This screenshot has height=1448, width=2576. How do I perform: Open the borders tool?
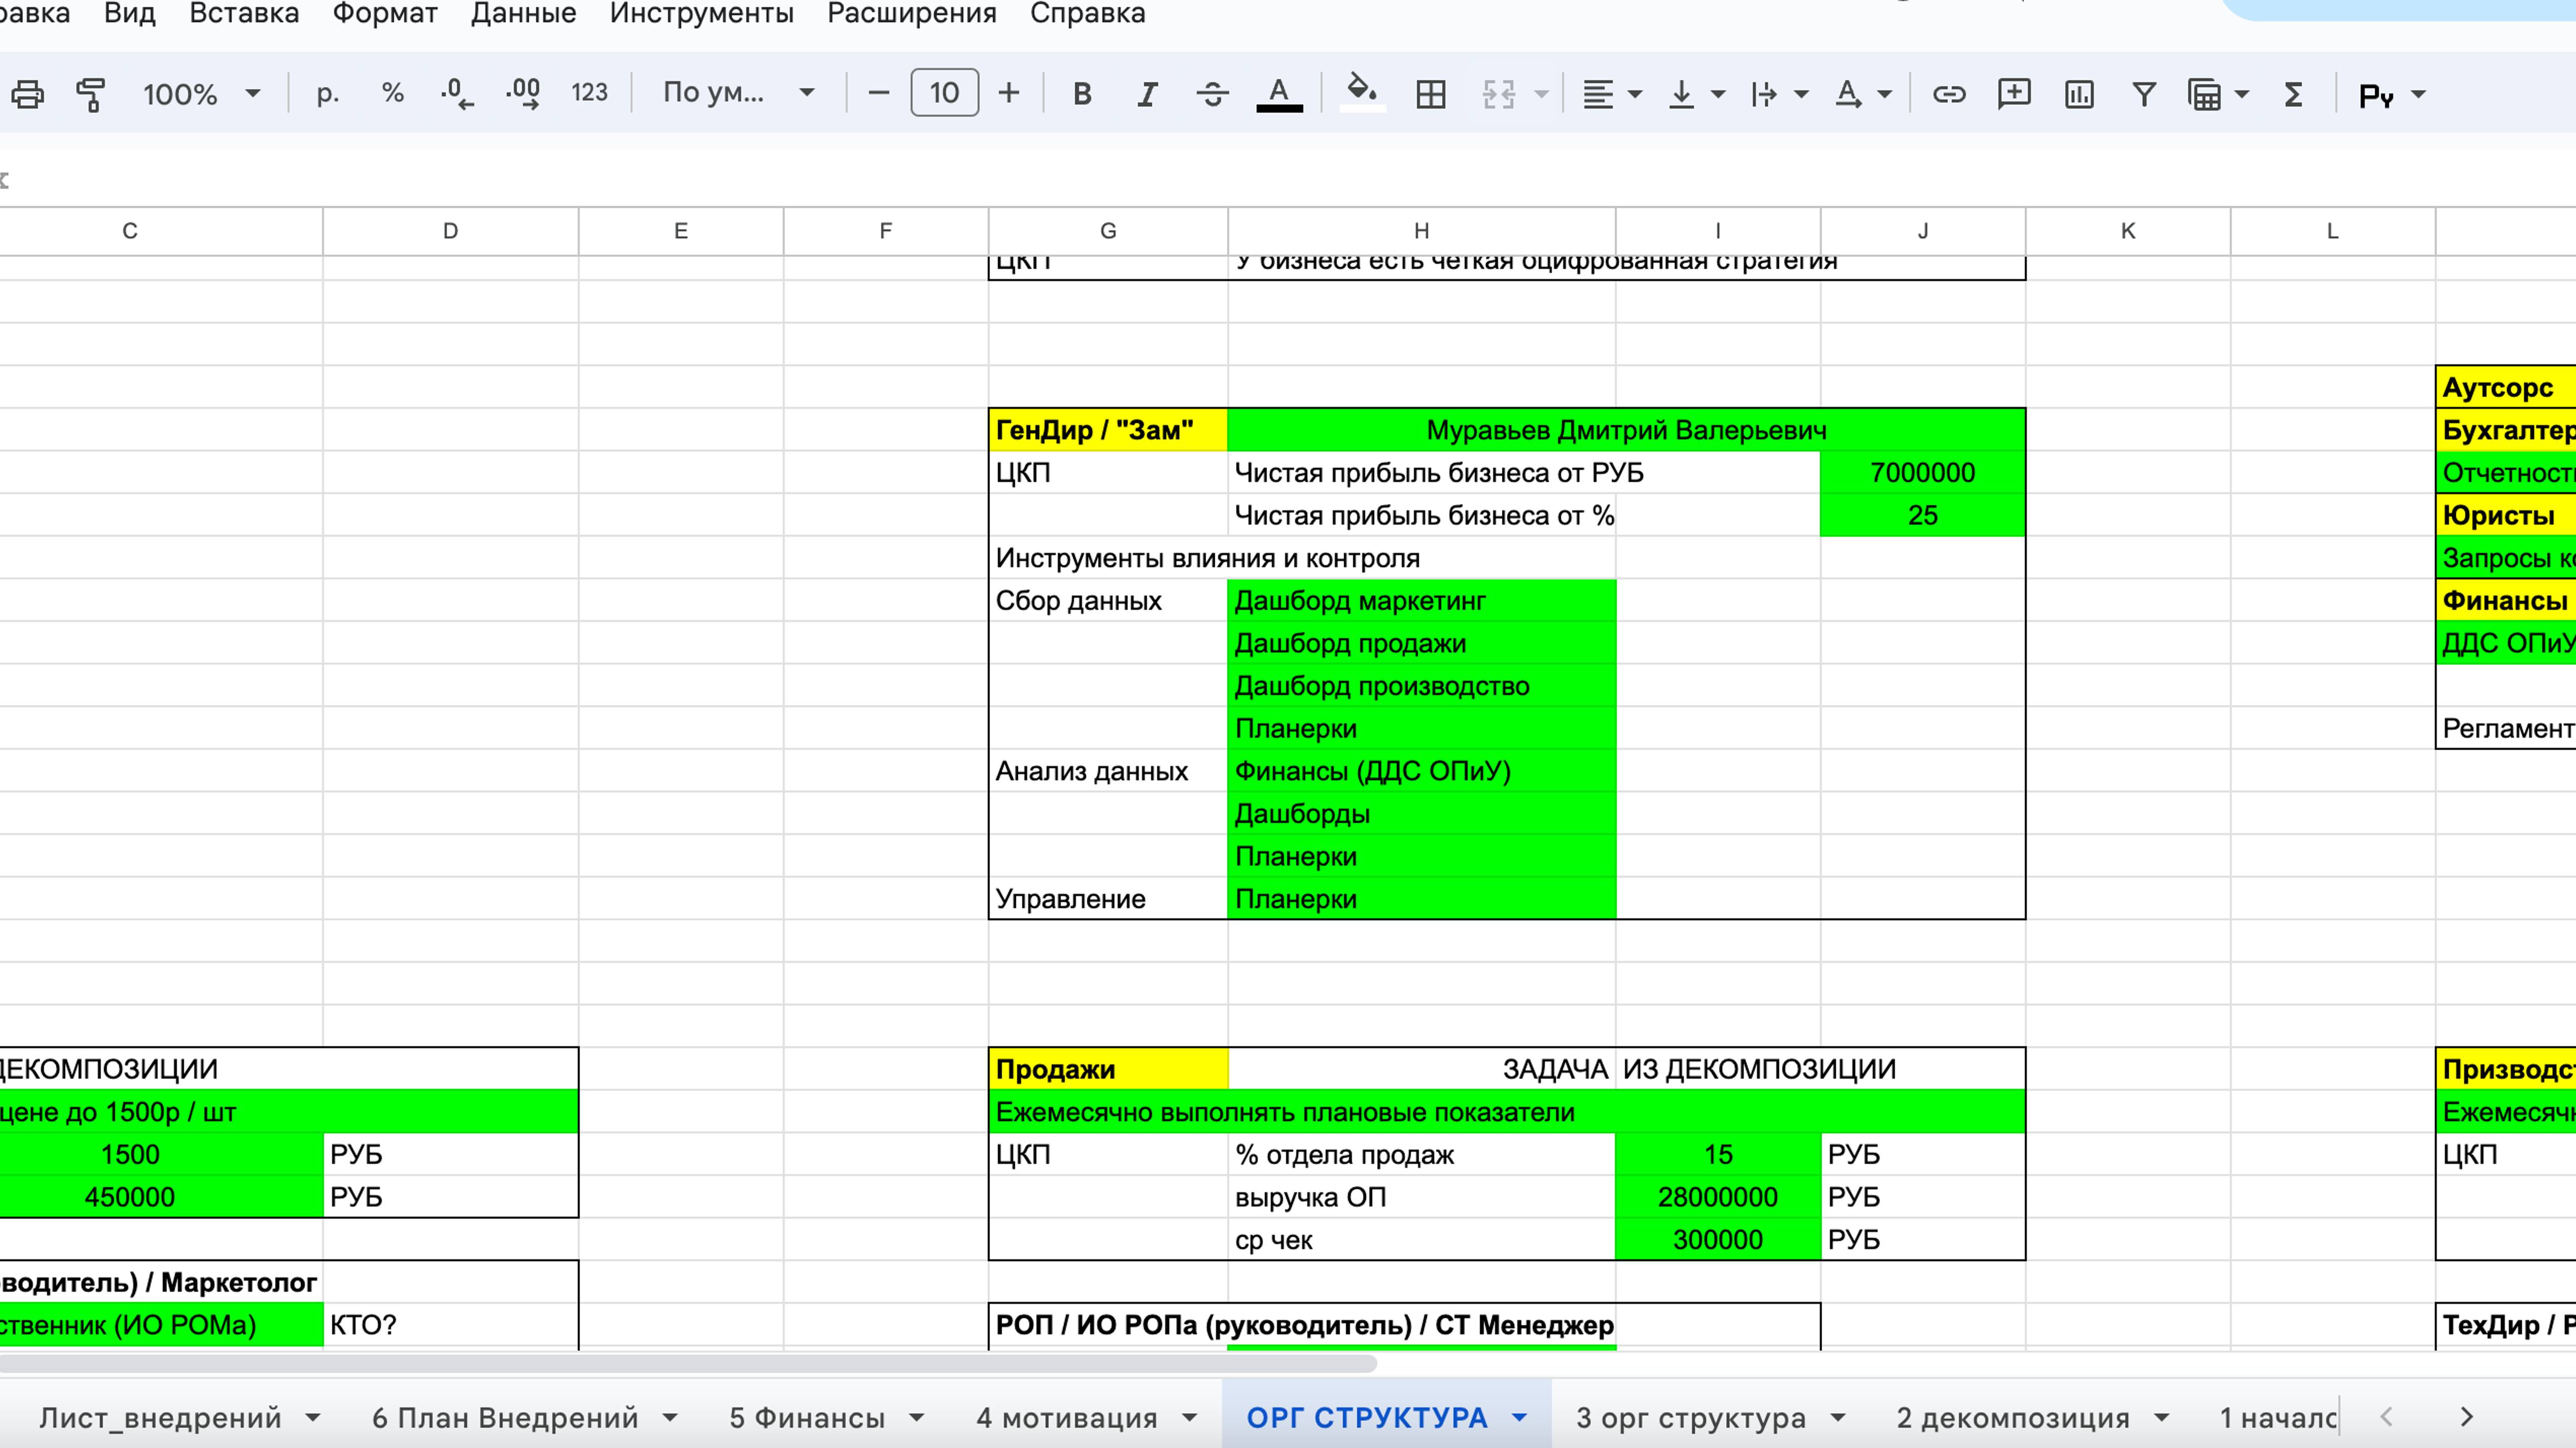(x=1430, y=94)
